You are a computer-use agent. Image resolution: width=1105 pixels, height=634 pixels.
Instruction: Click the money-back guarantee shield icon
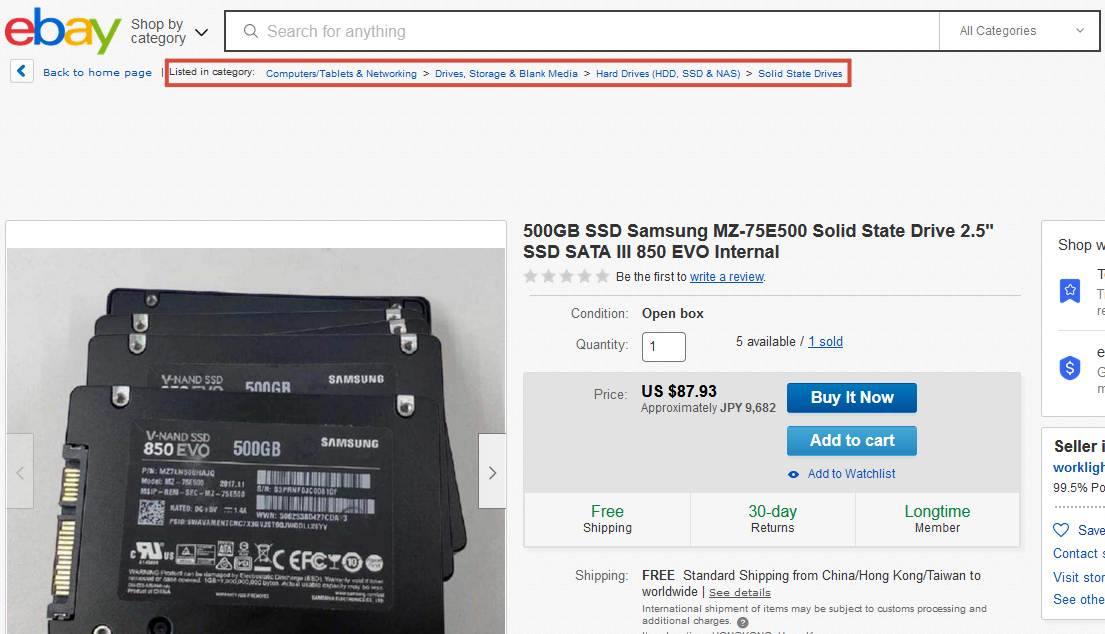[1070, 368]
